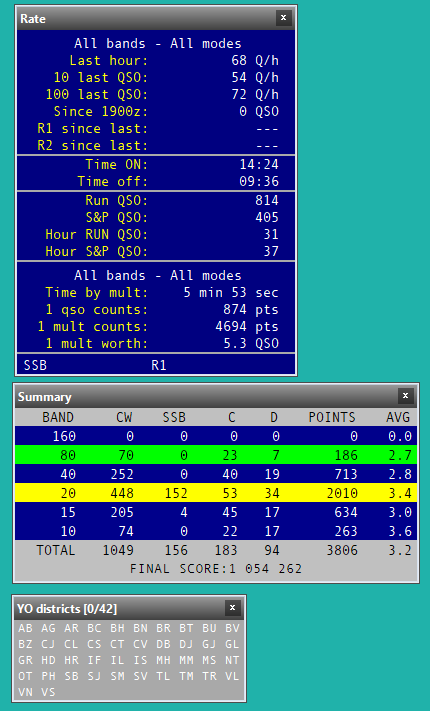Image resolution: width=430 pixels, height=711 pixels.
Task: Select the PH district
Action: [49, 676]
